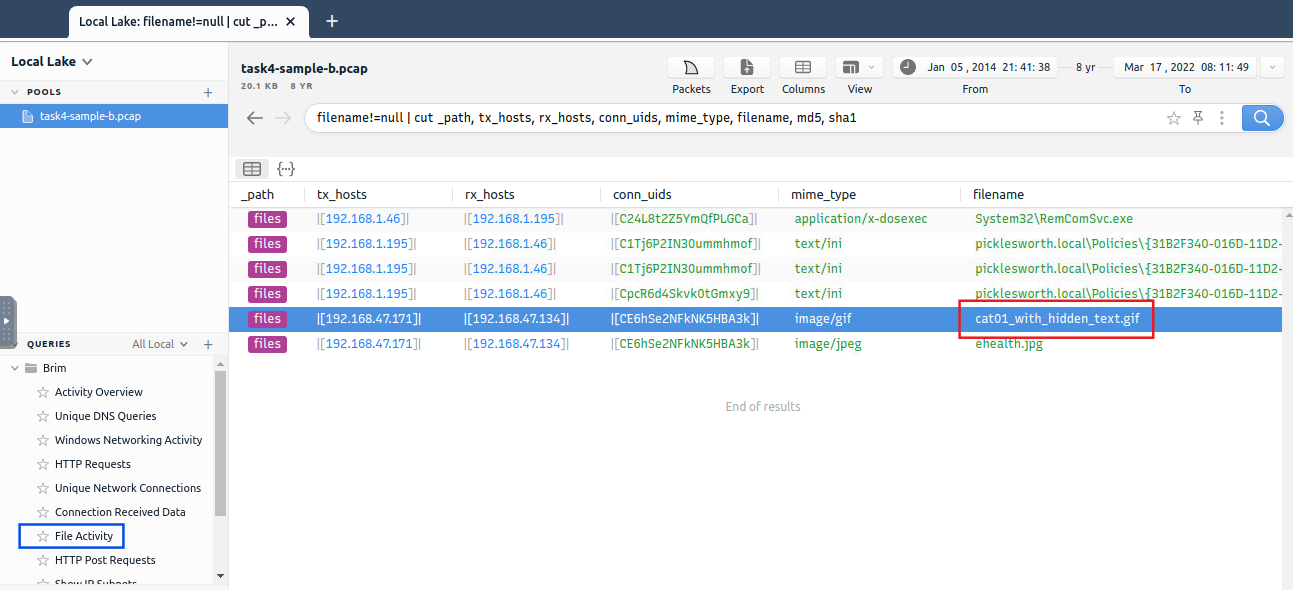Click conn_uid CpcR6d4SkvkOtGmxy9 cell
Image resolution: width=1293 pixels, height=590 pixels.
[x=685, y=293]
